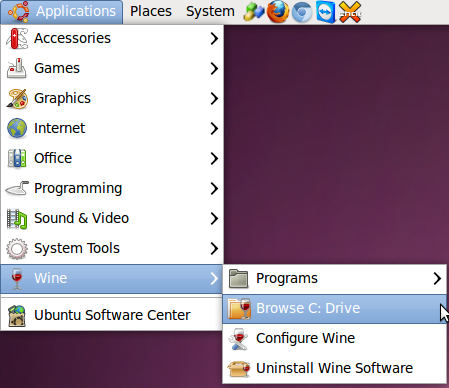Click the Uninstall Wine Software box icon
The width and height of the screenshot is (449, 388).
[239, 369]
